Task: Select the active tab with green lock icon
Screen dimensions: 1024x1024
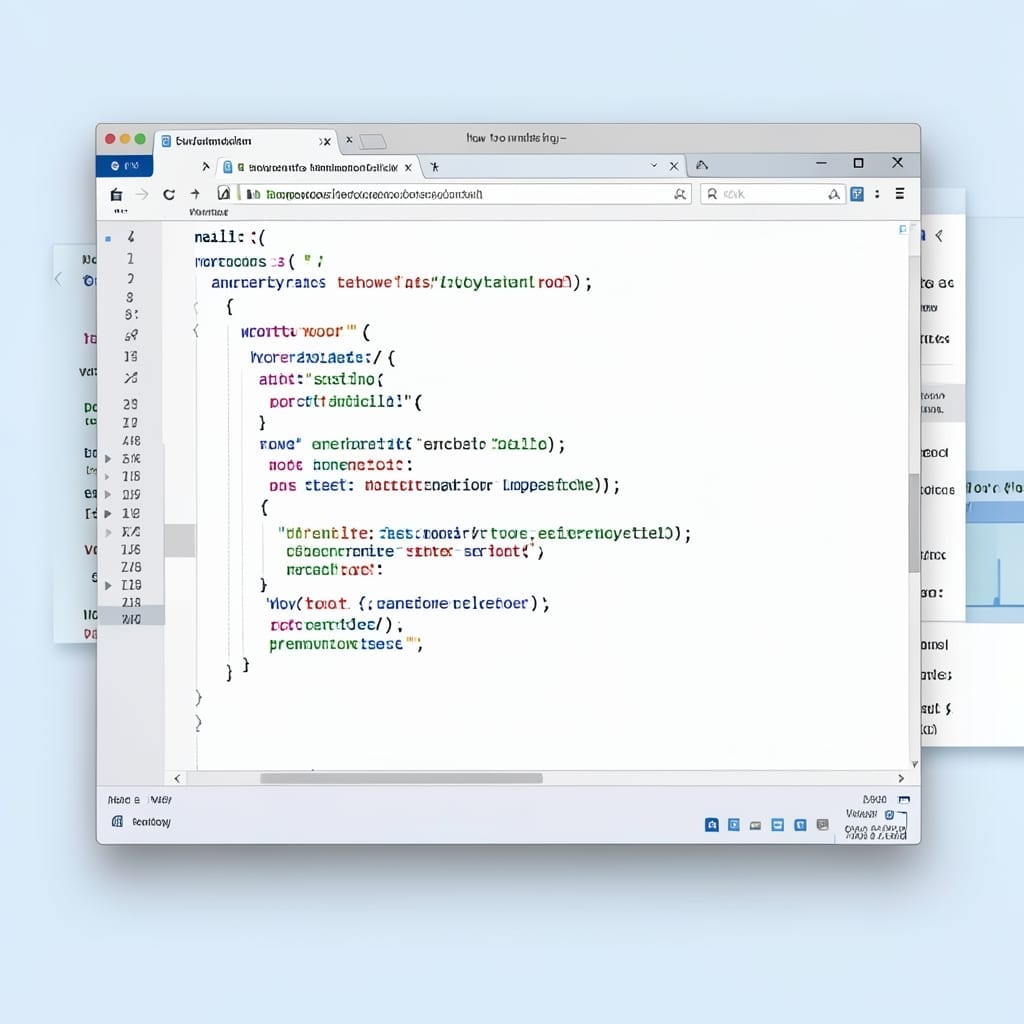Action: click(318, 167)
